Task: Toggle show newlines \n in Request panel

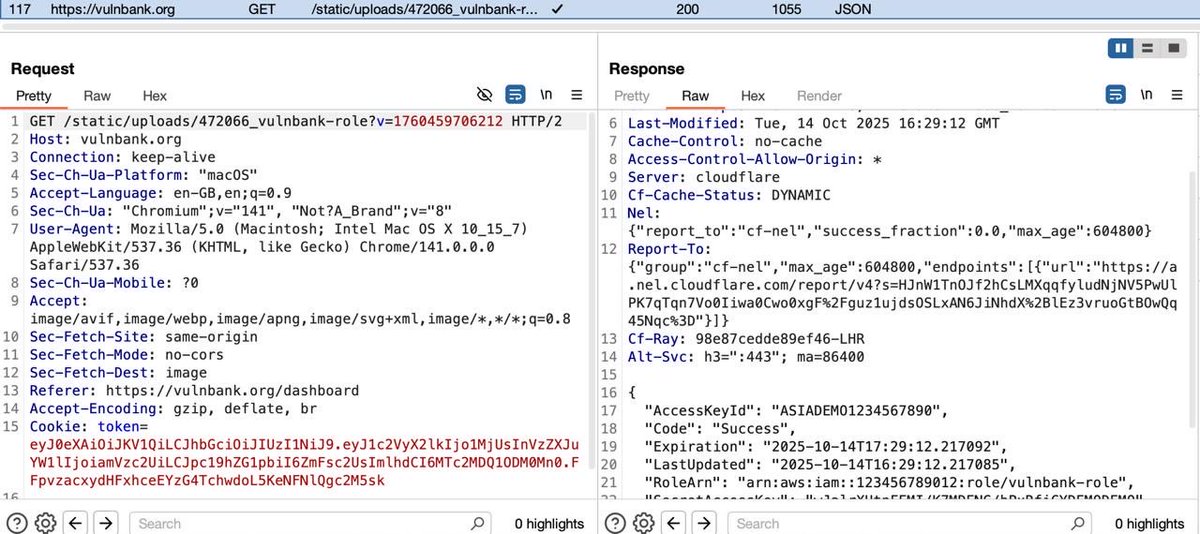Action: coord(546,95)
